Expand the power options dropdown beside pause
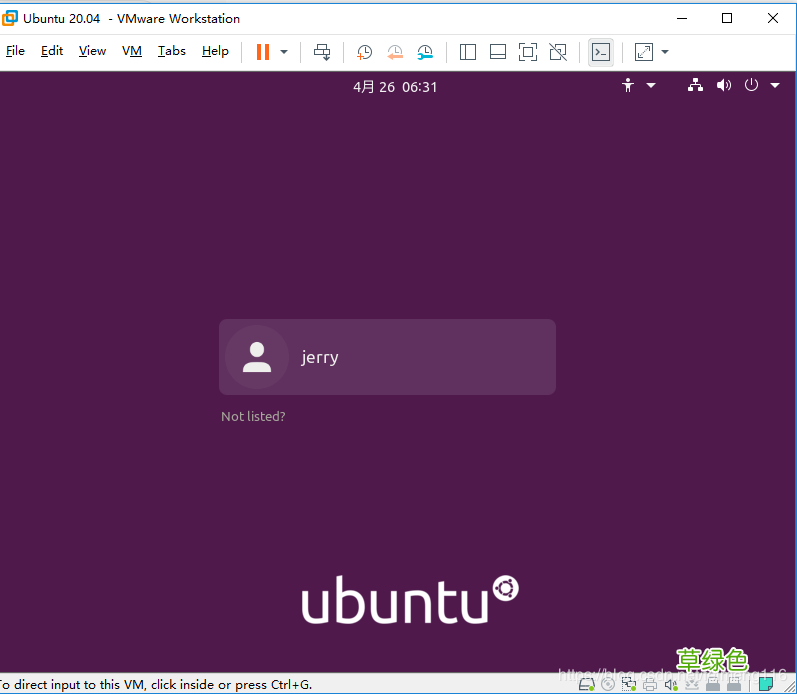797x694 pixels. (284, 52)
